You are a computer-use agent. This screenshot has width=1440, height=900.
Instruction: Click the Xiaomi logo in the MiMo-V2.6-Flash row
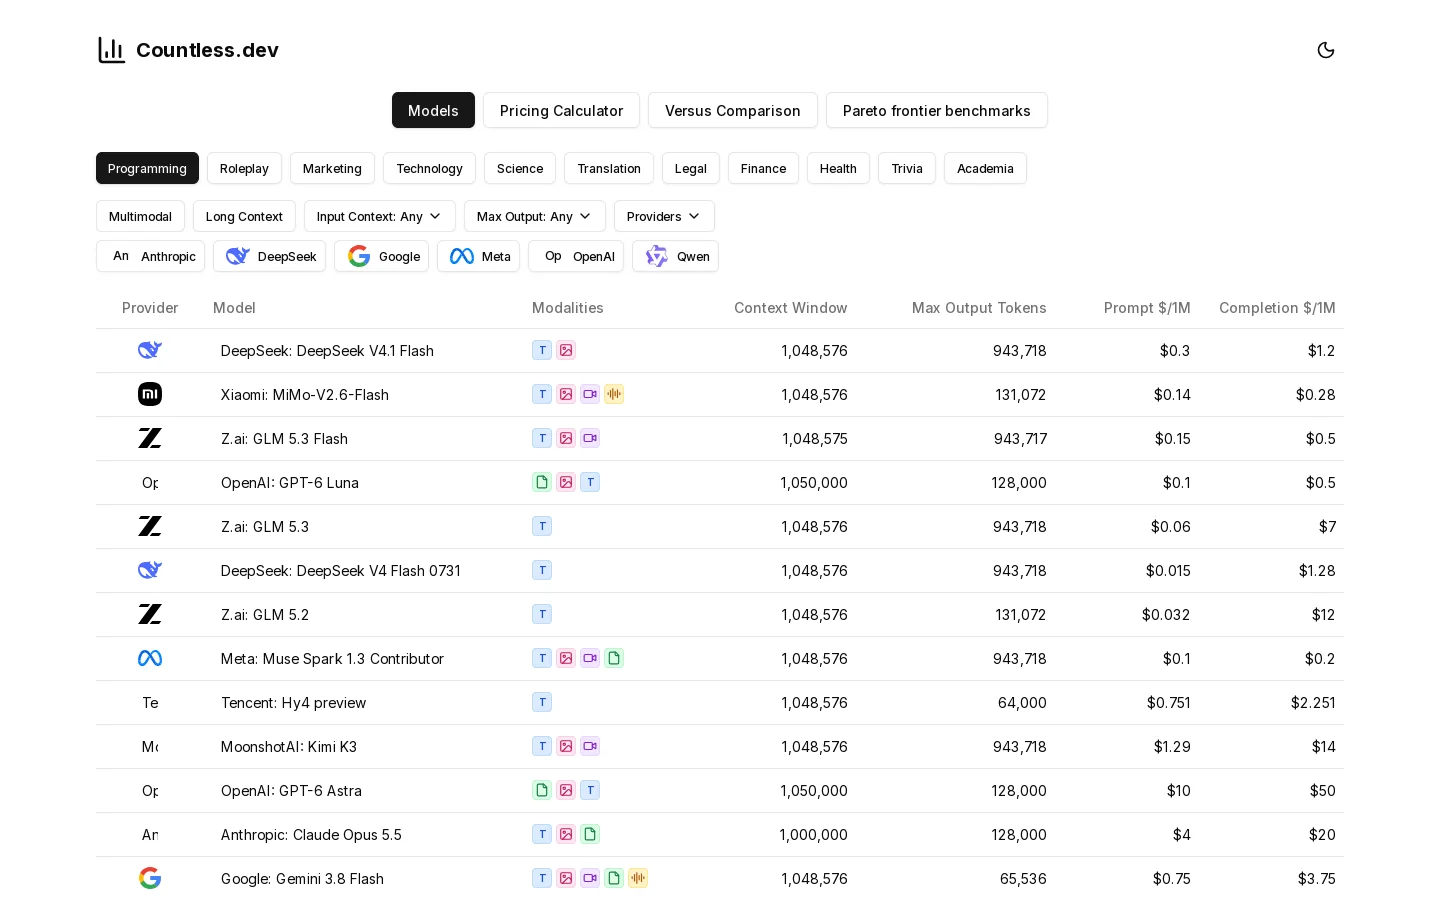coord(150,394)
